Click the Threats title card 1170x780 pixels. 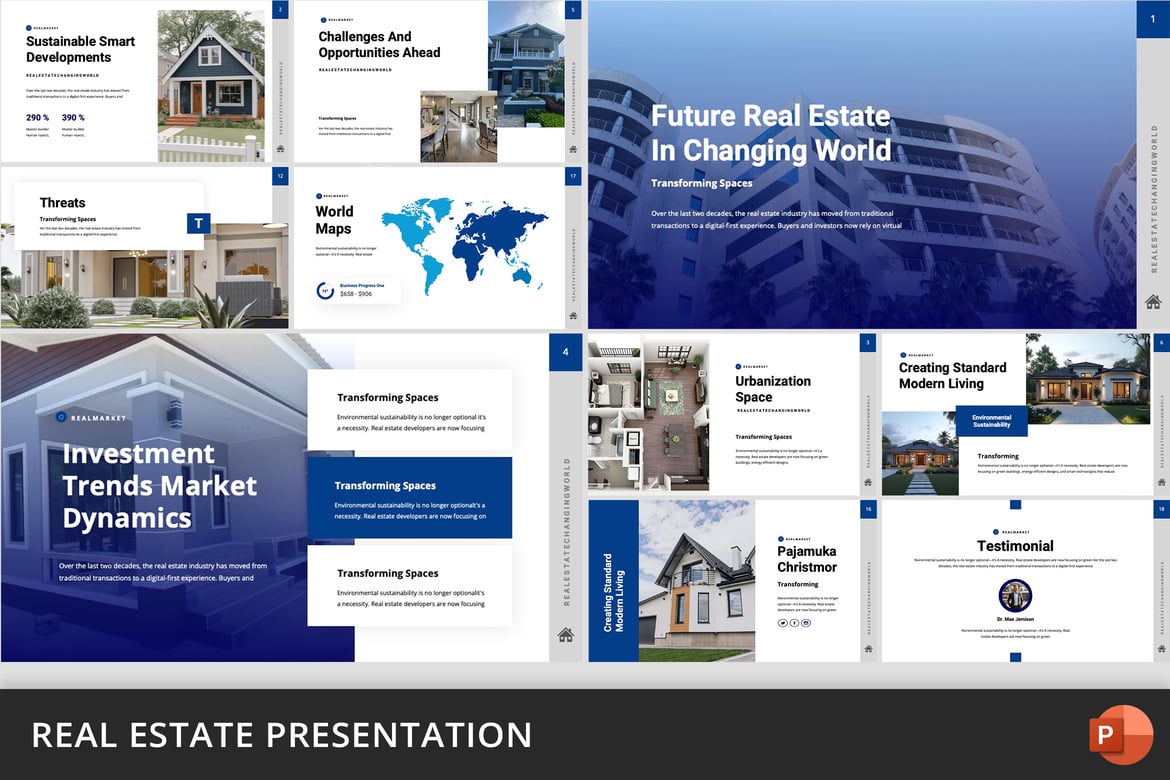coord(109,216)
